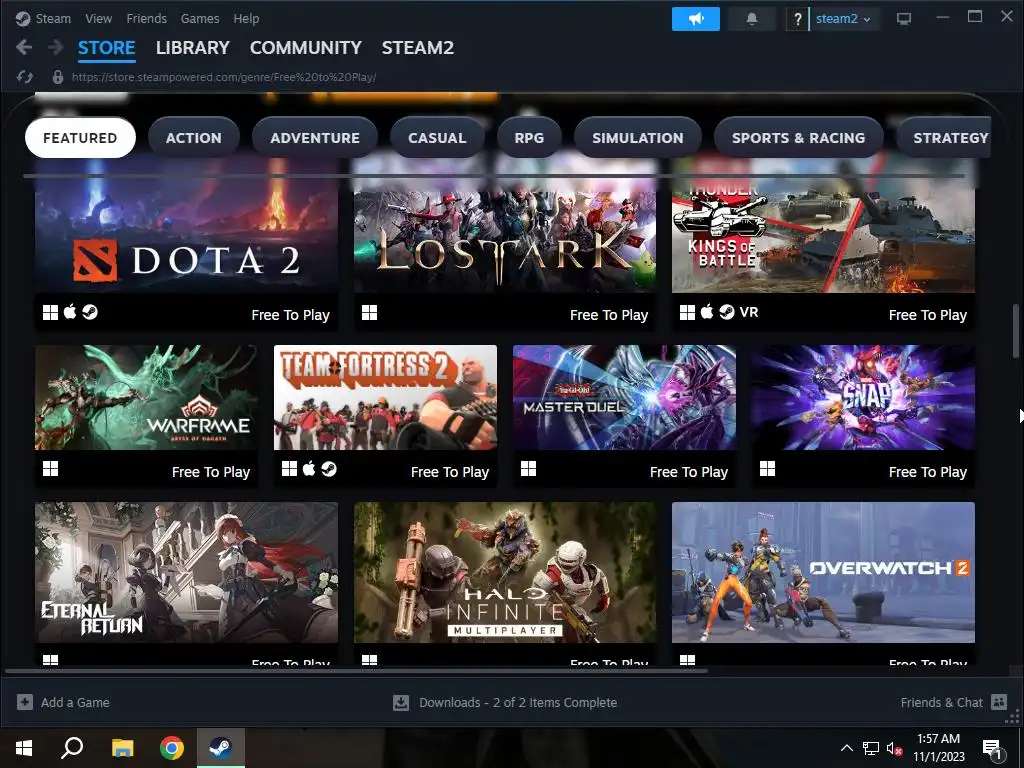Select the ACTION category pill

(194, 138)
